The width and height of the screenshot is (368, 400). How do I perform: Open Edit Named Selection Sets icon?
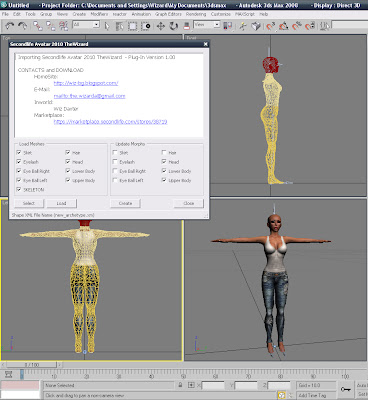click(324, 26)
